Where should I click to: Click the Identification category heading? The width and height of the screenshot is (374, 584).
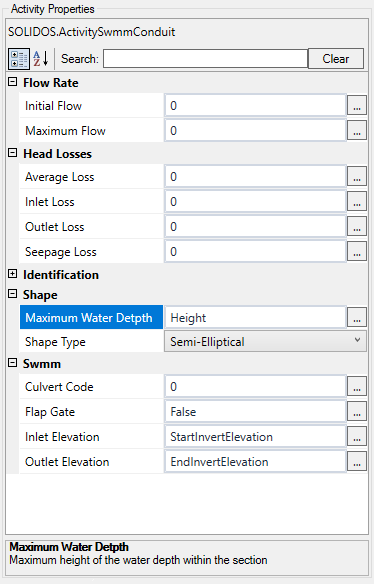tap(61, 275)
